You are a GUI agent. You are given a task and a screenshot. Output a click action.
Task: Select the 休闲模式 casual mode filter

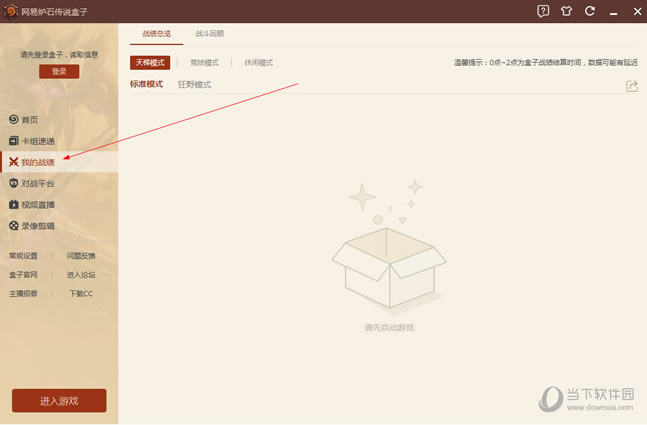pos(259,63)
